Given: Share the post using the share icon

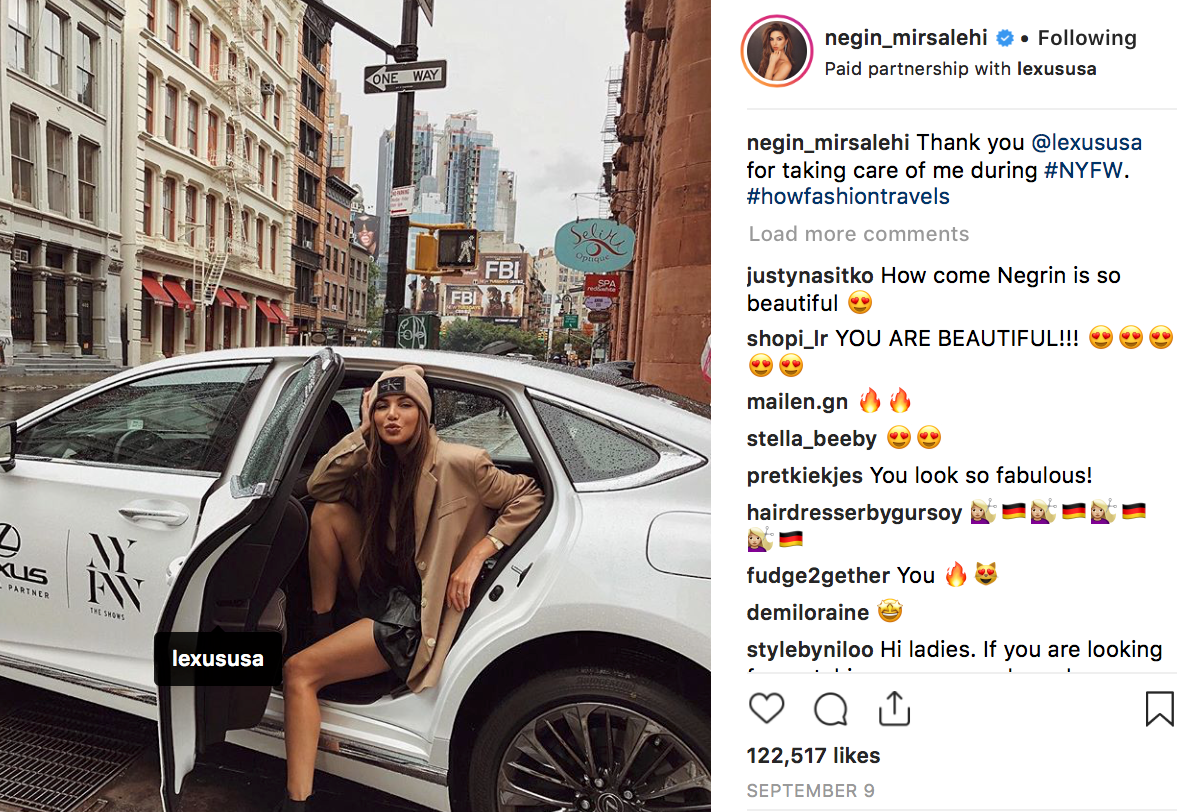Looking at the screenshot, I should (x=894, y=707).
